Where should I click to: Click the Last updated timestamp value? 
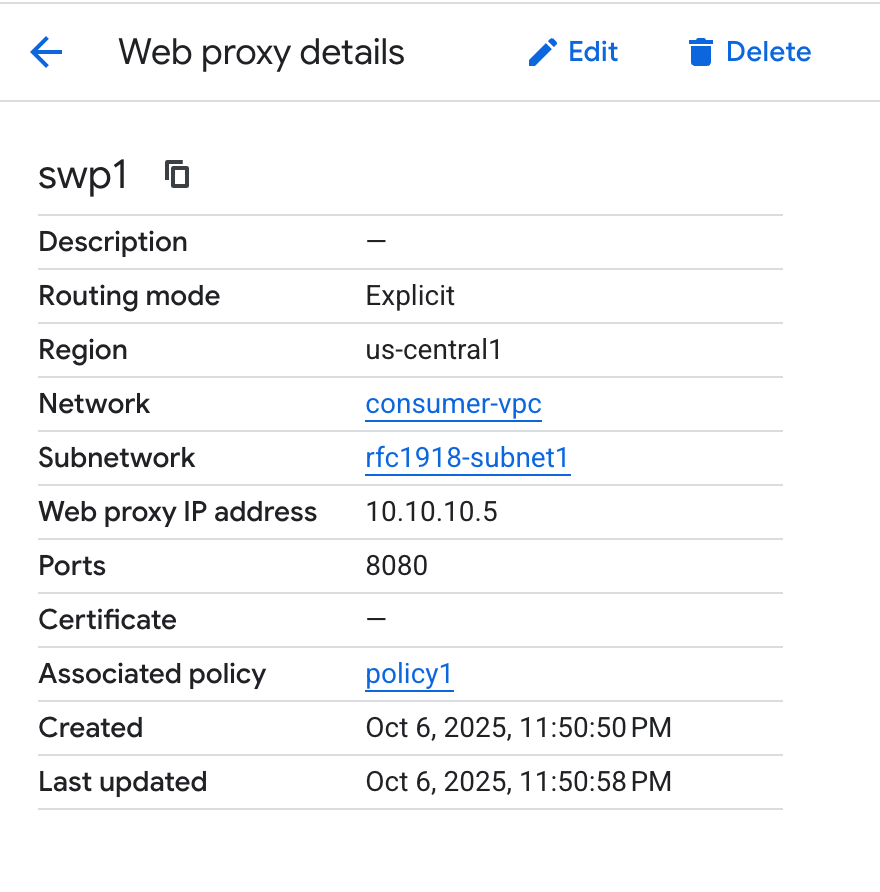point(518,782)
